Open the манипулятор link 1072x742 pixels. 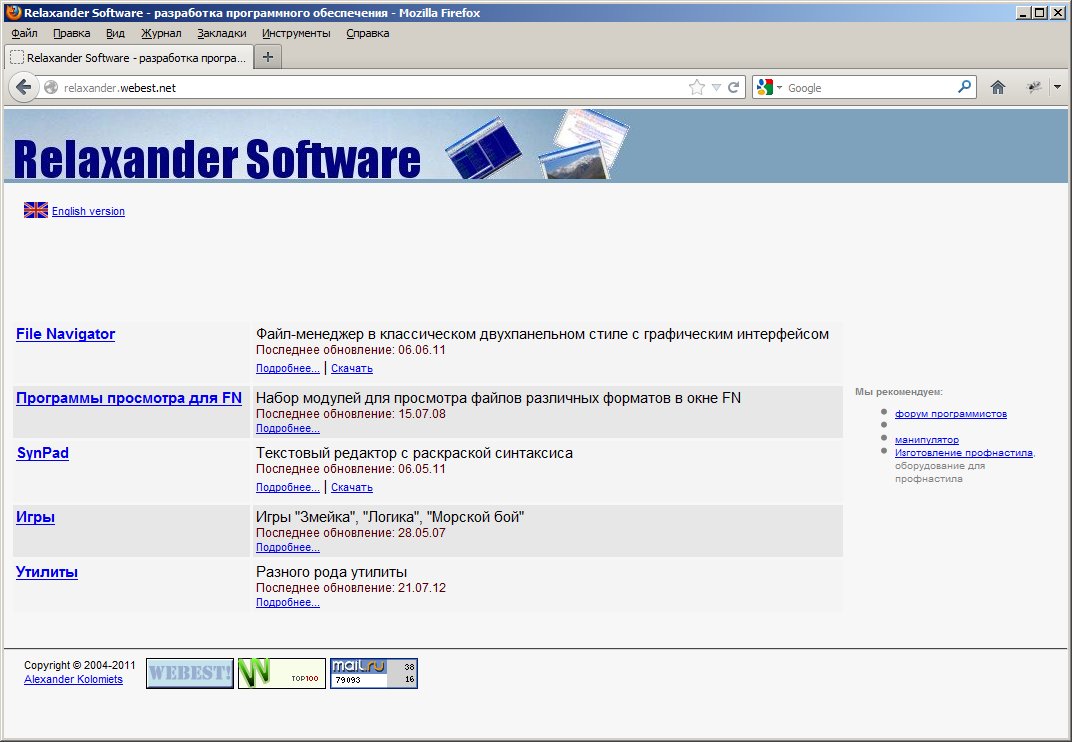point(926,440)
